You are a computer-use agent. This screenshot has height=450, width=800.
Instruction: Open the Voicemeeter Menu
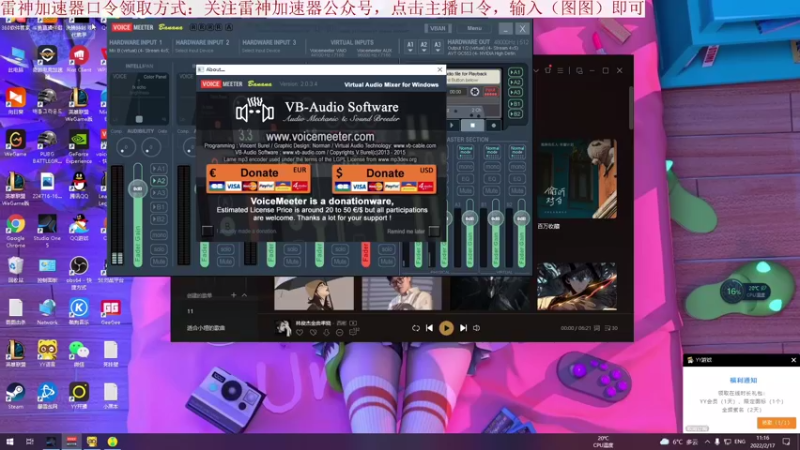click(474, 28)
